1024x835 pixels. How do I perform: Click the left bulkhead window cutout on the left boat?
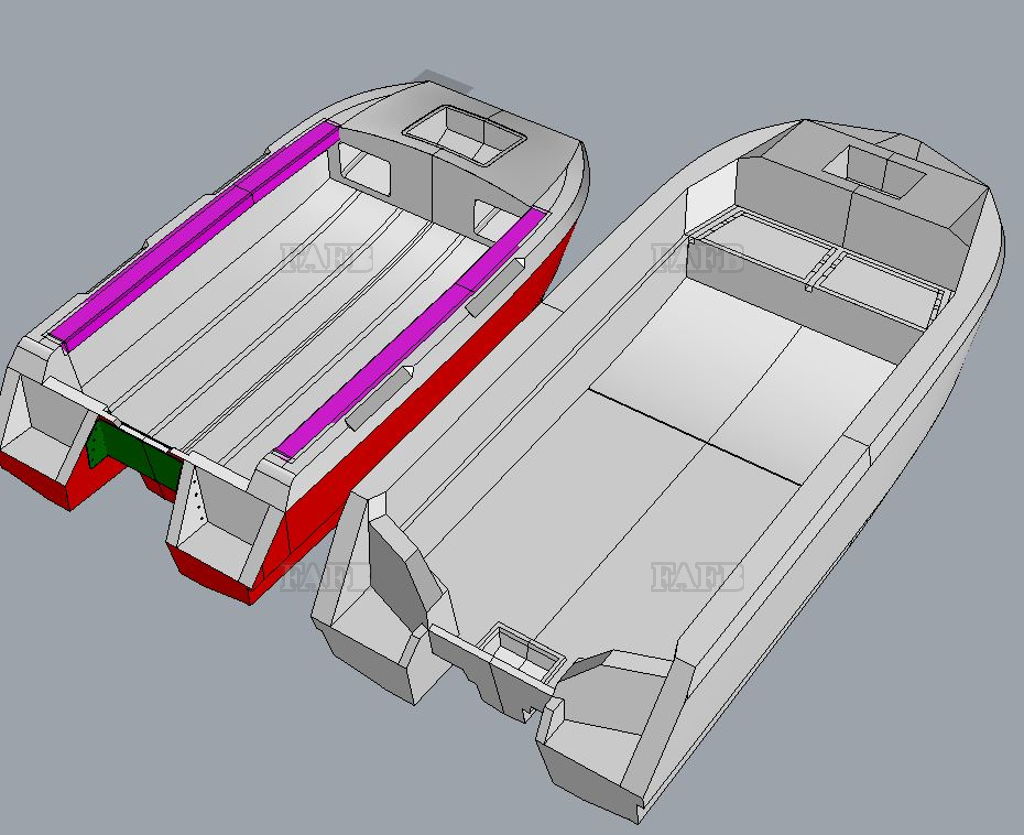[365, 168]
